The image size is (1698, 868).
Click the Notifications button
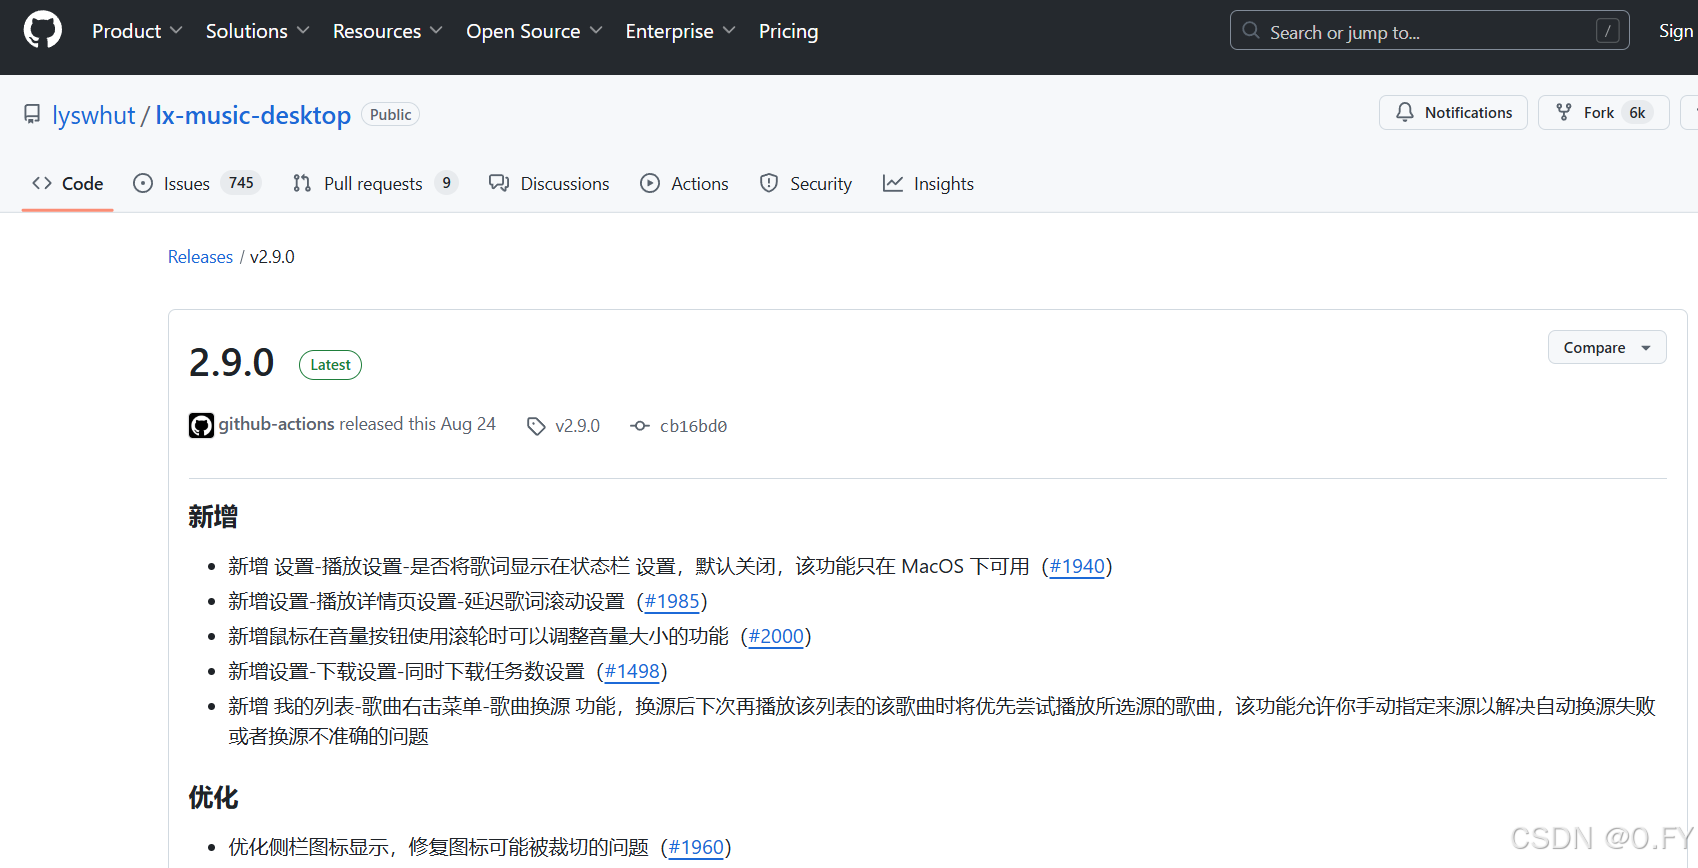coord(1453,113)
